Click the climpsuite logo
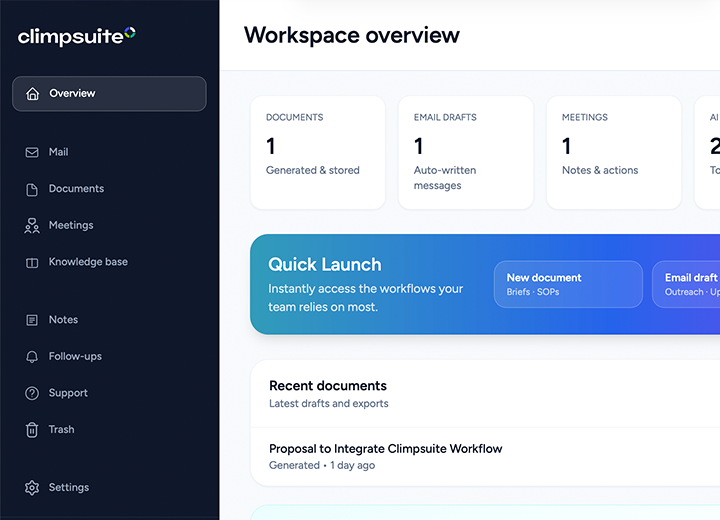720x520 pixels. (x=76, y=36)
